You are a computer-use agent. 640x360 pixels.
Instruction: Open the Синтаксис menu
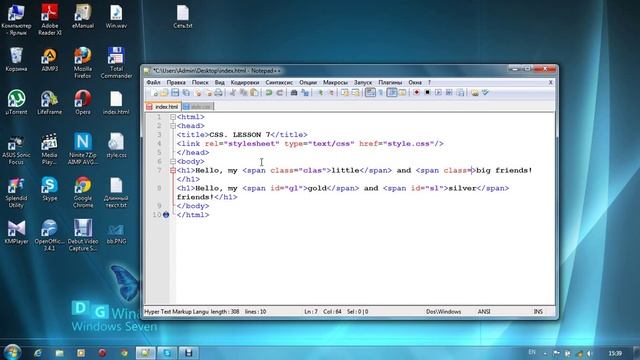[x=279, y=82]
